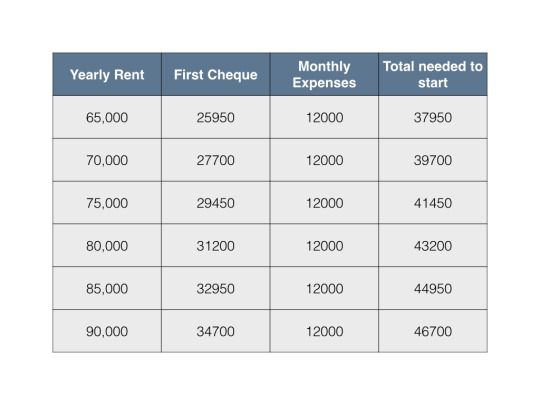
Task: Select the 75,000 yearly rent cell
Action: (107, 203)
